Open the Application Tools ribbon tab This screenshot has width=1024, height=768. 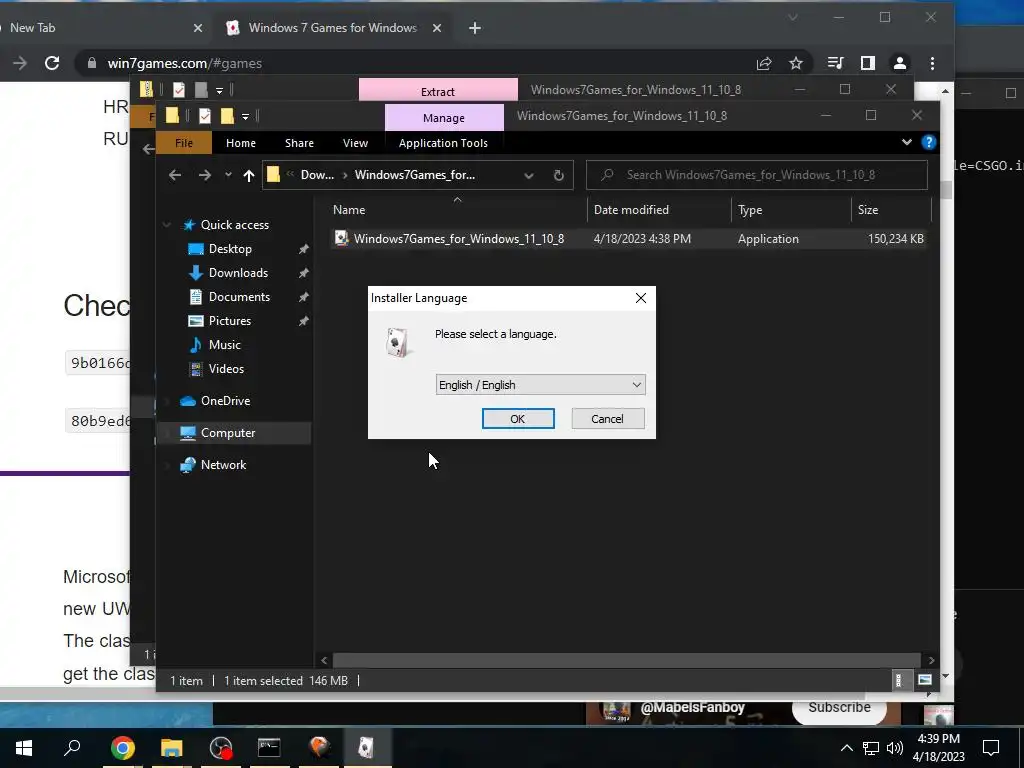(443, 143)
